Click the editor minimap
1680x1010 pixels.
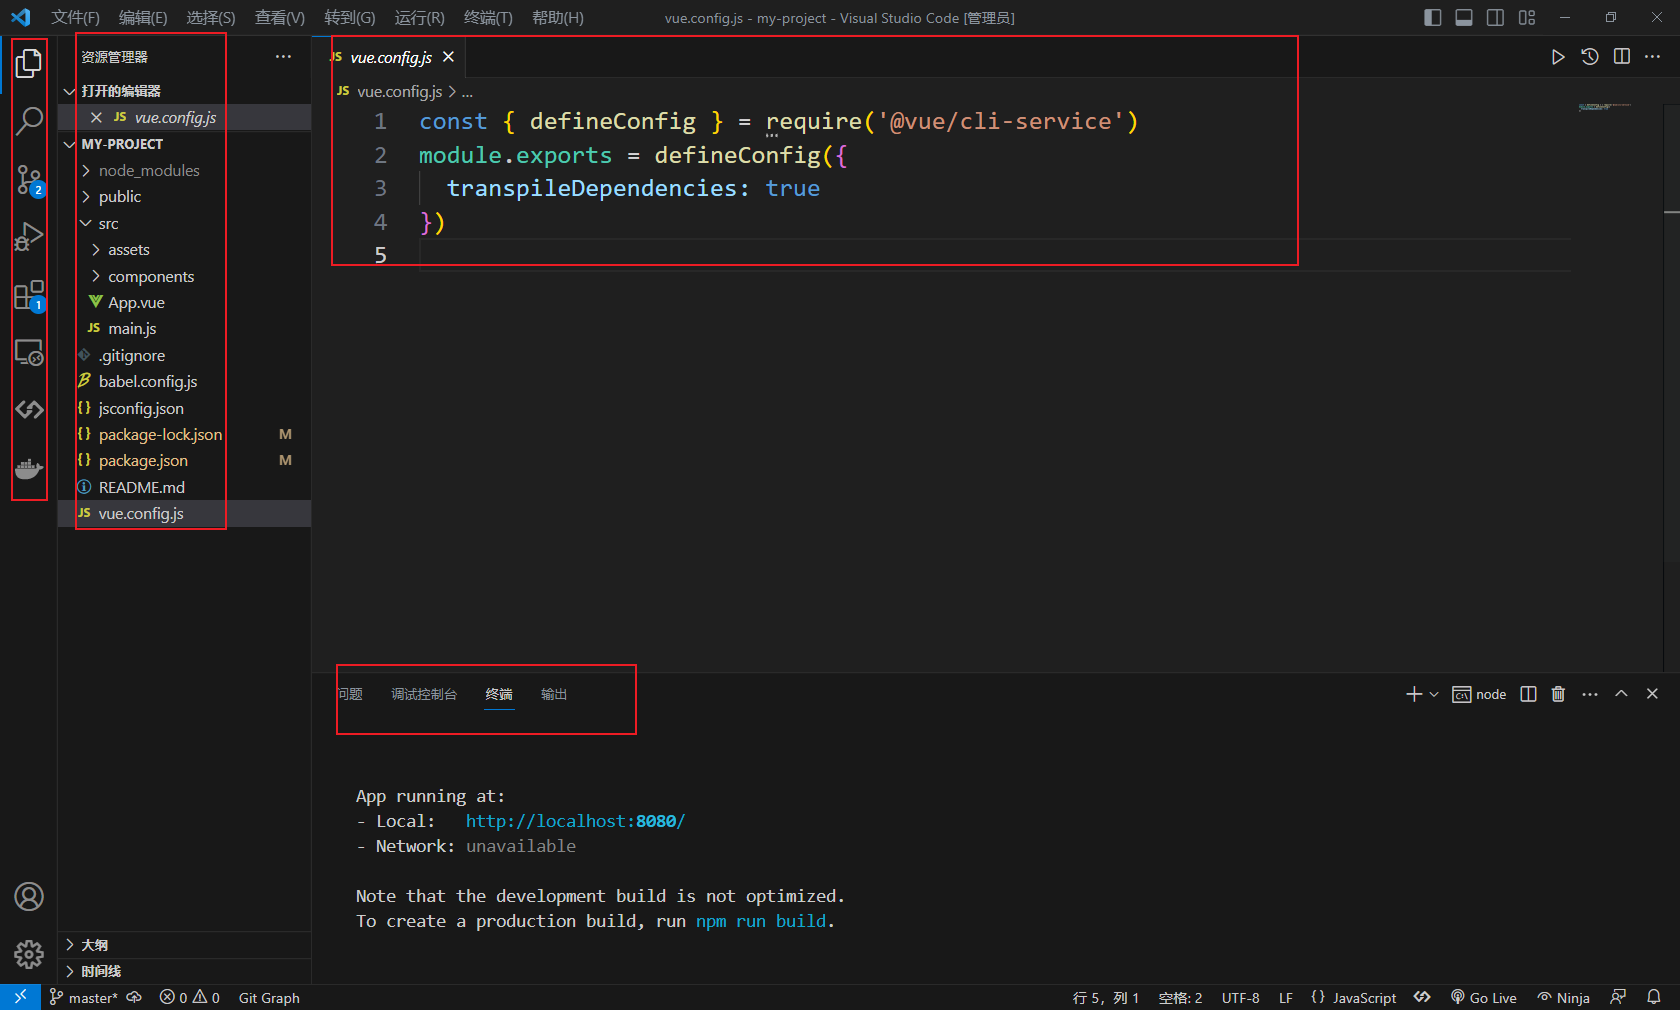point(1604,106)
